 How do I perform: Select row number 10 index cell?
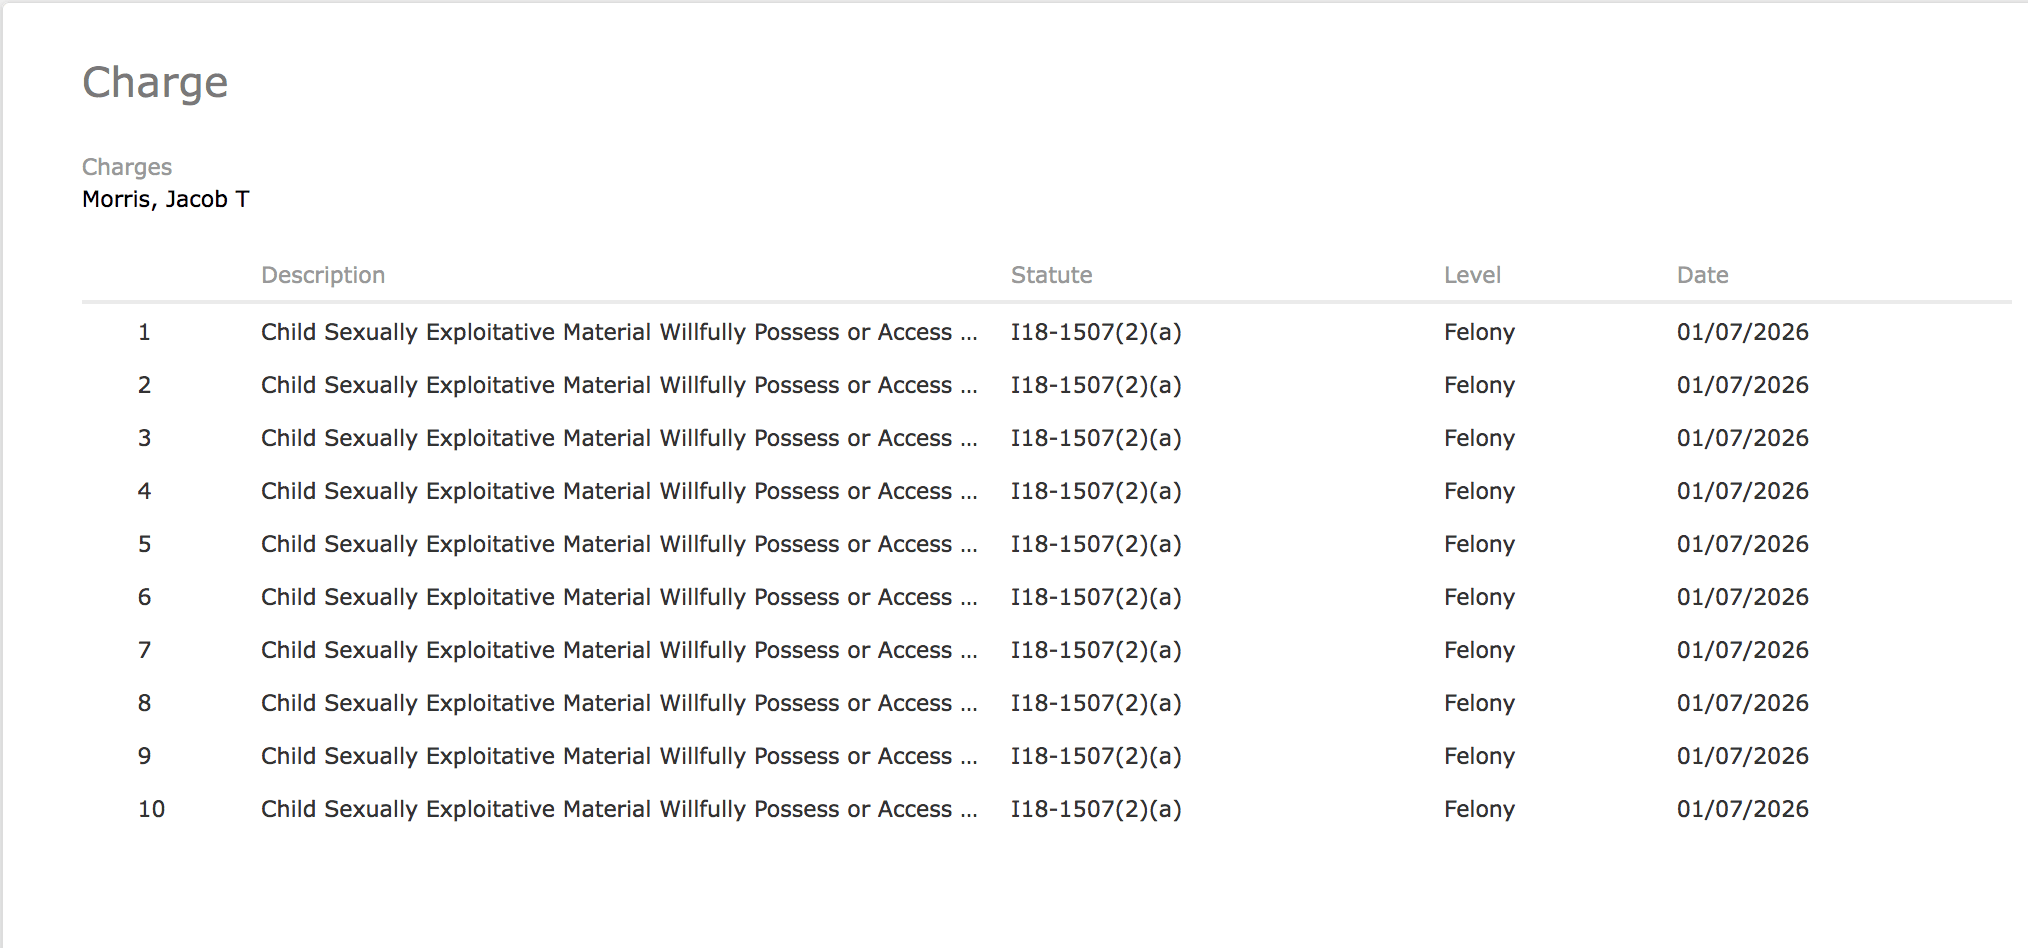point(152,809)
